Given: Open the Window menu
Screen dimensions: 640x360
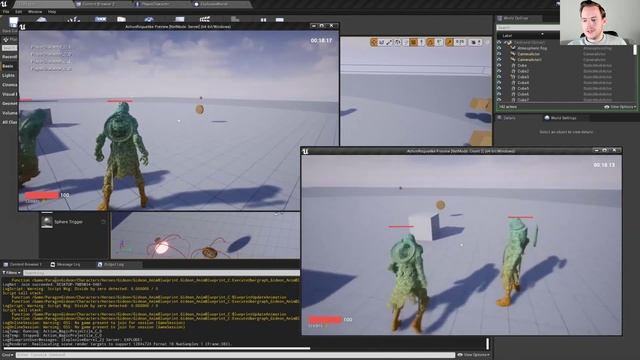Looking at the screenshot, I should click(35, 12).
